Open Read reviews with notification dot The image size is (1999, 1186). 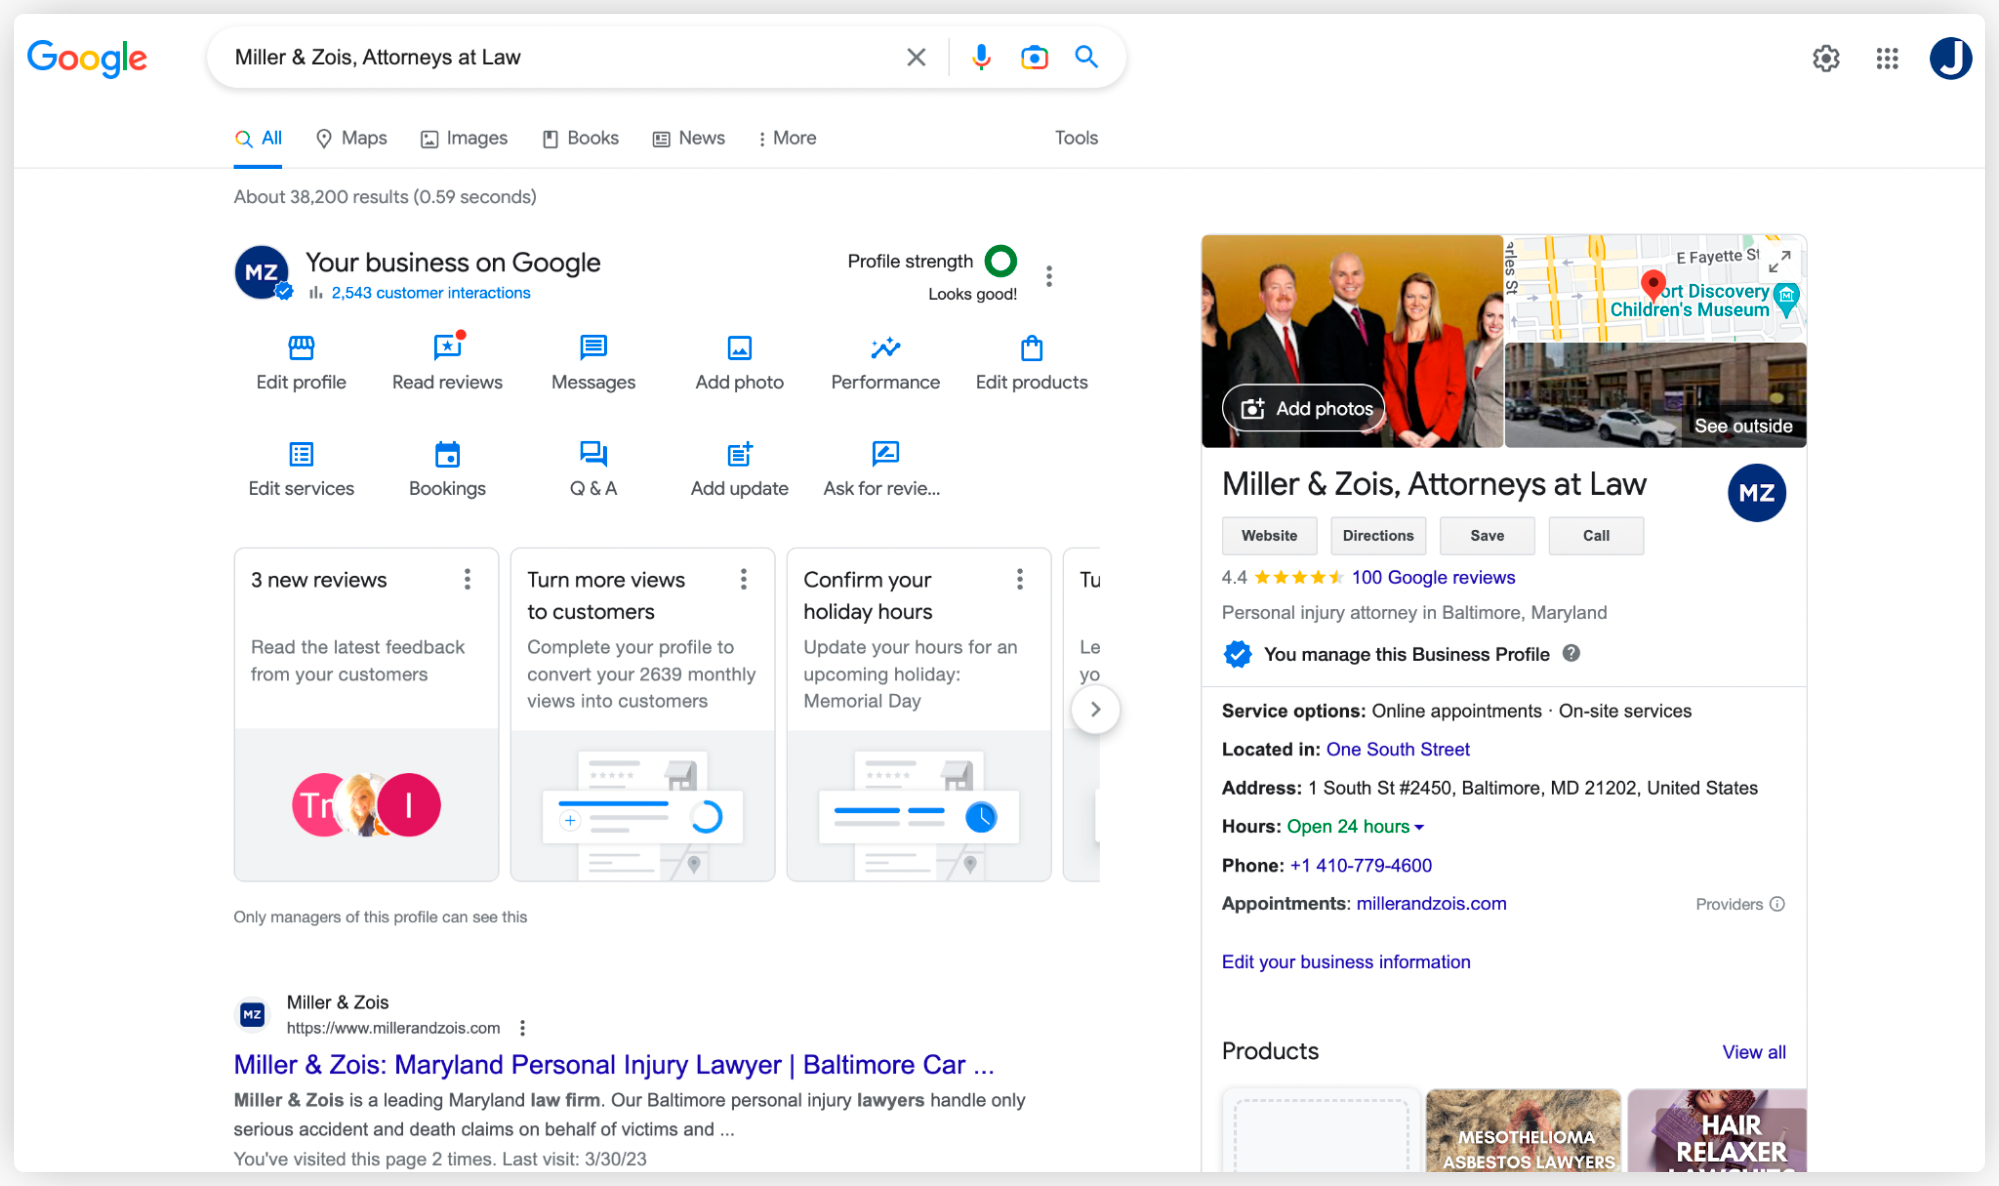[x=447, y=348]
